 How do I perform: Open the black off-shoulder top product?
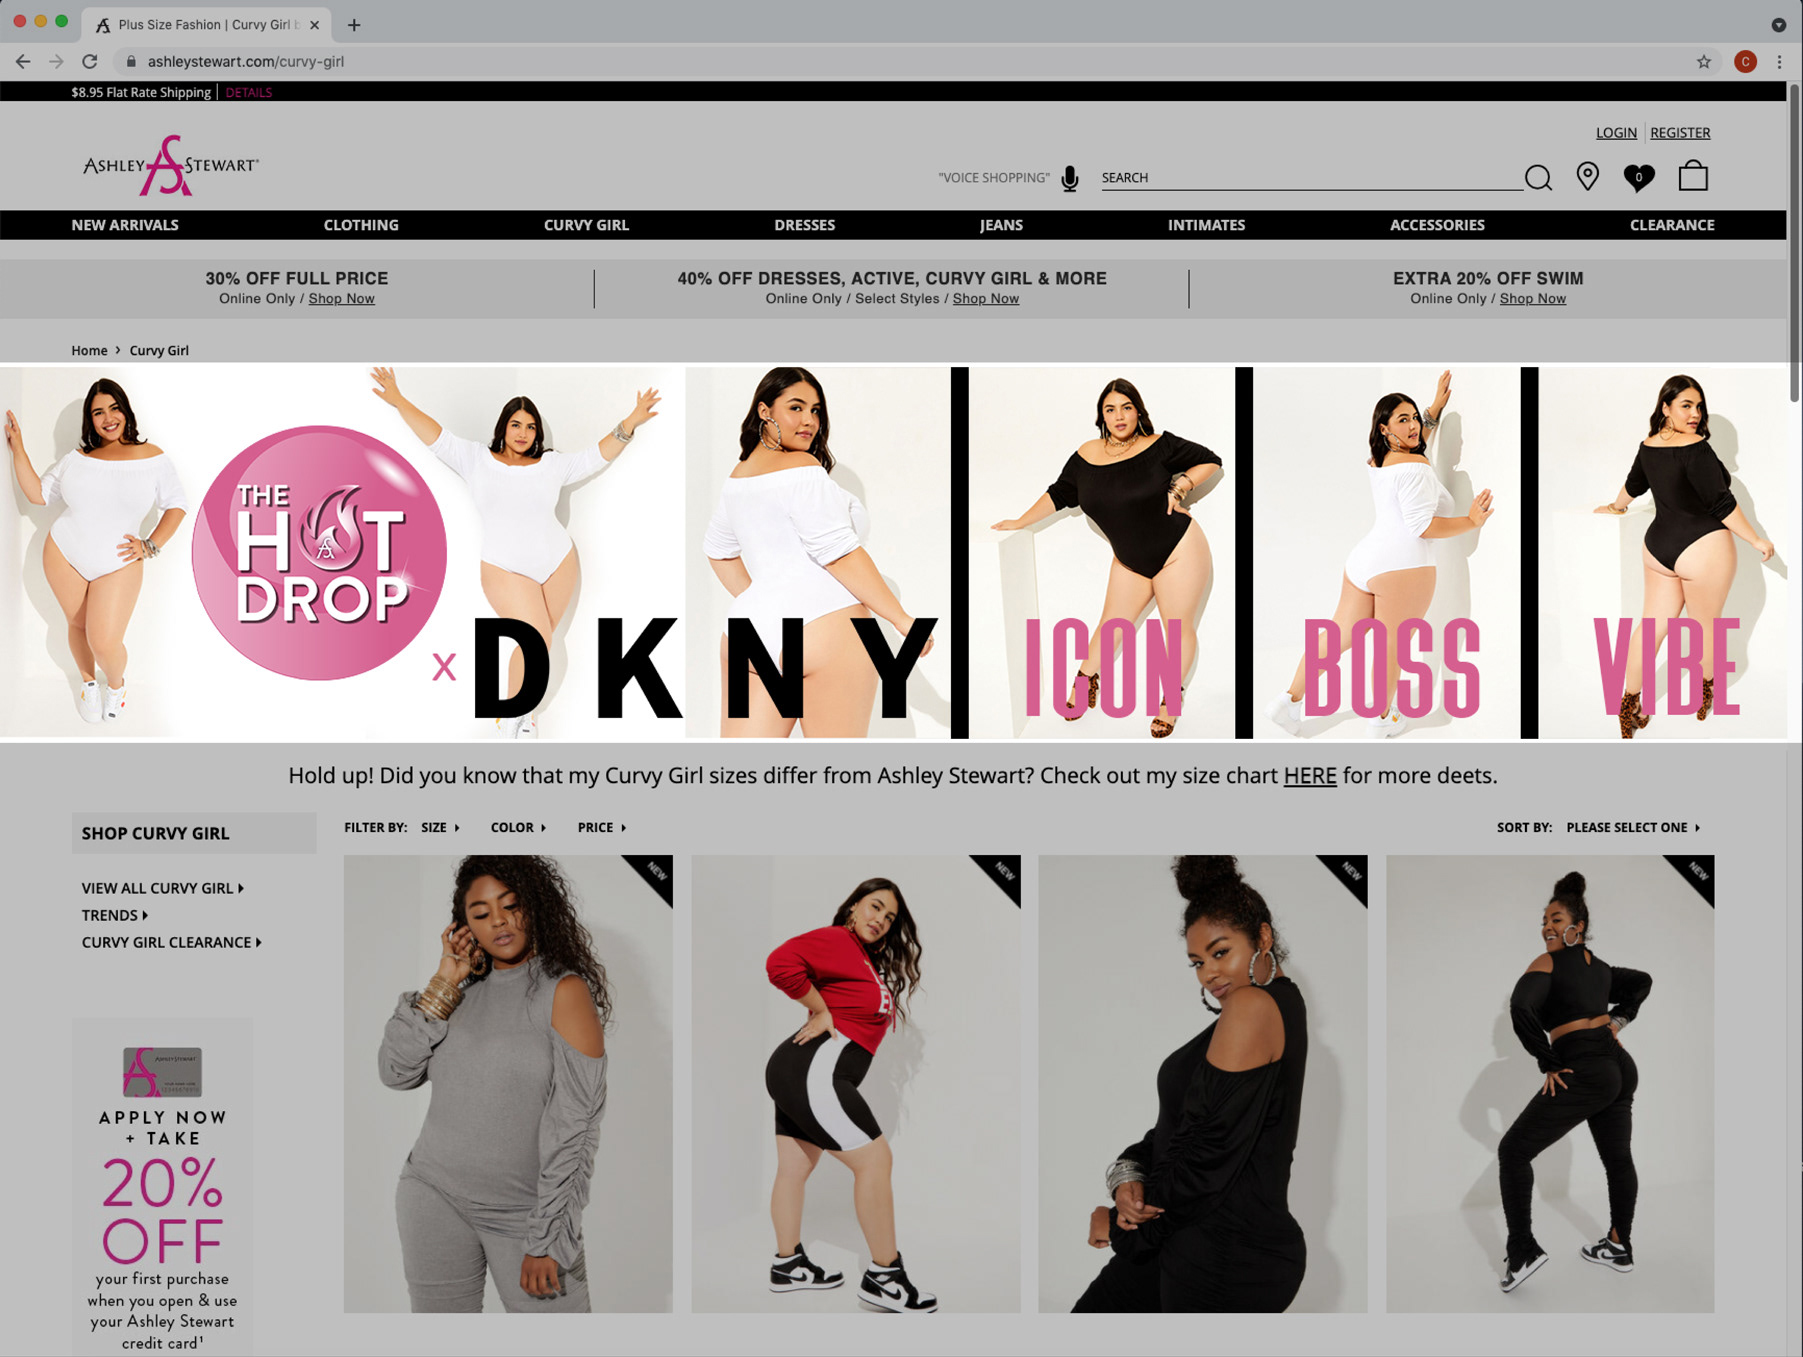pos(1202,1083)
